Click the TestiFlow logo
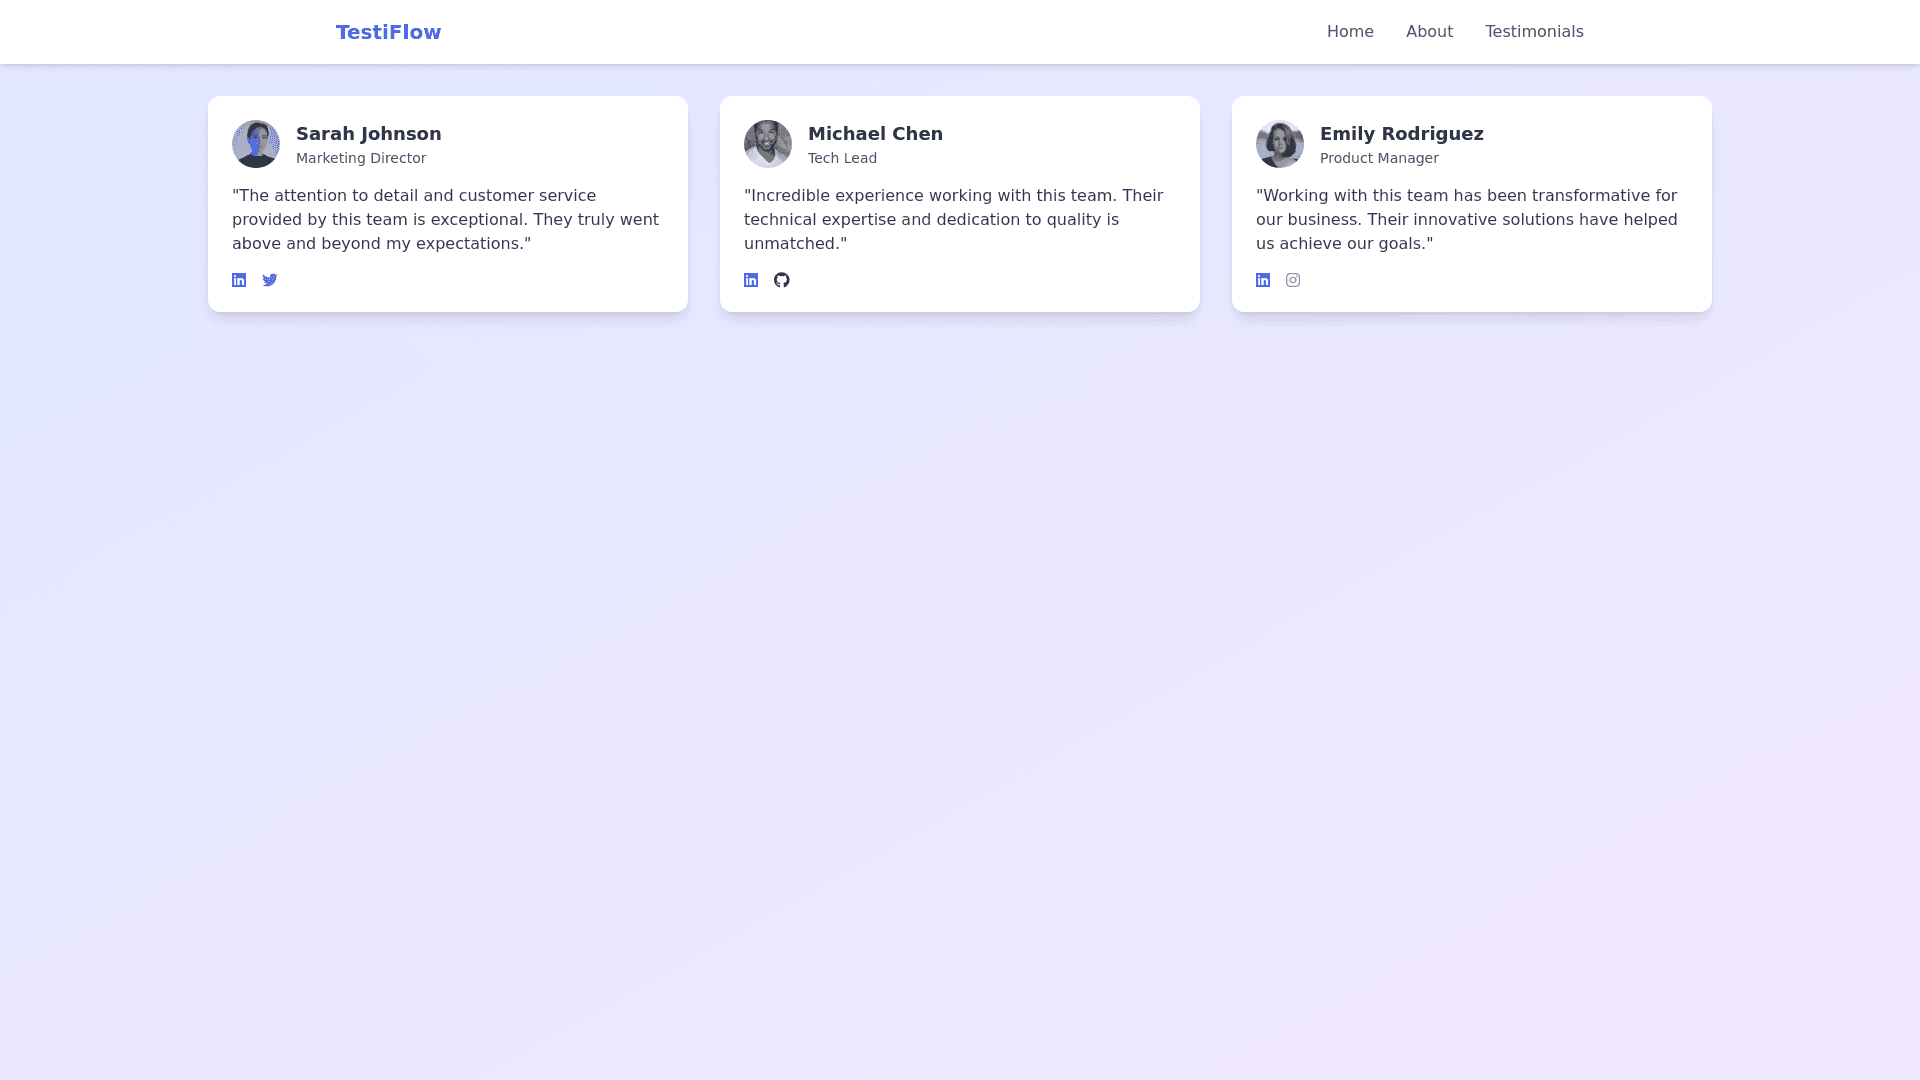This screenshot has height=1080, width=1920. 388,31
